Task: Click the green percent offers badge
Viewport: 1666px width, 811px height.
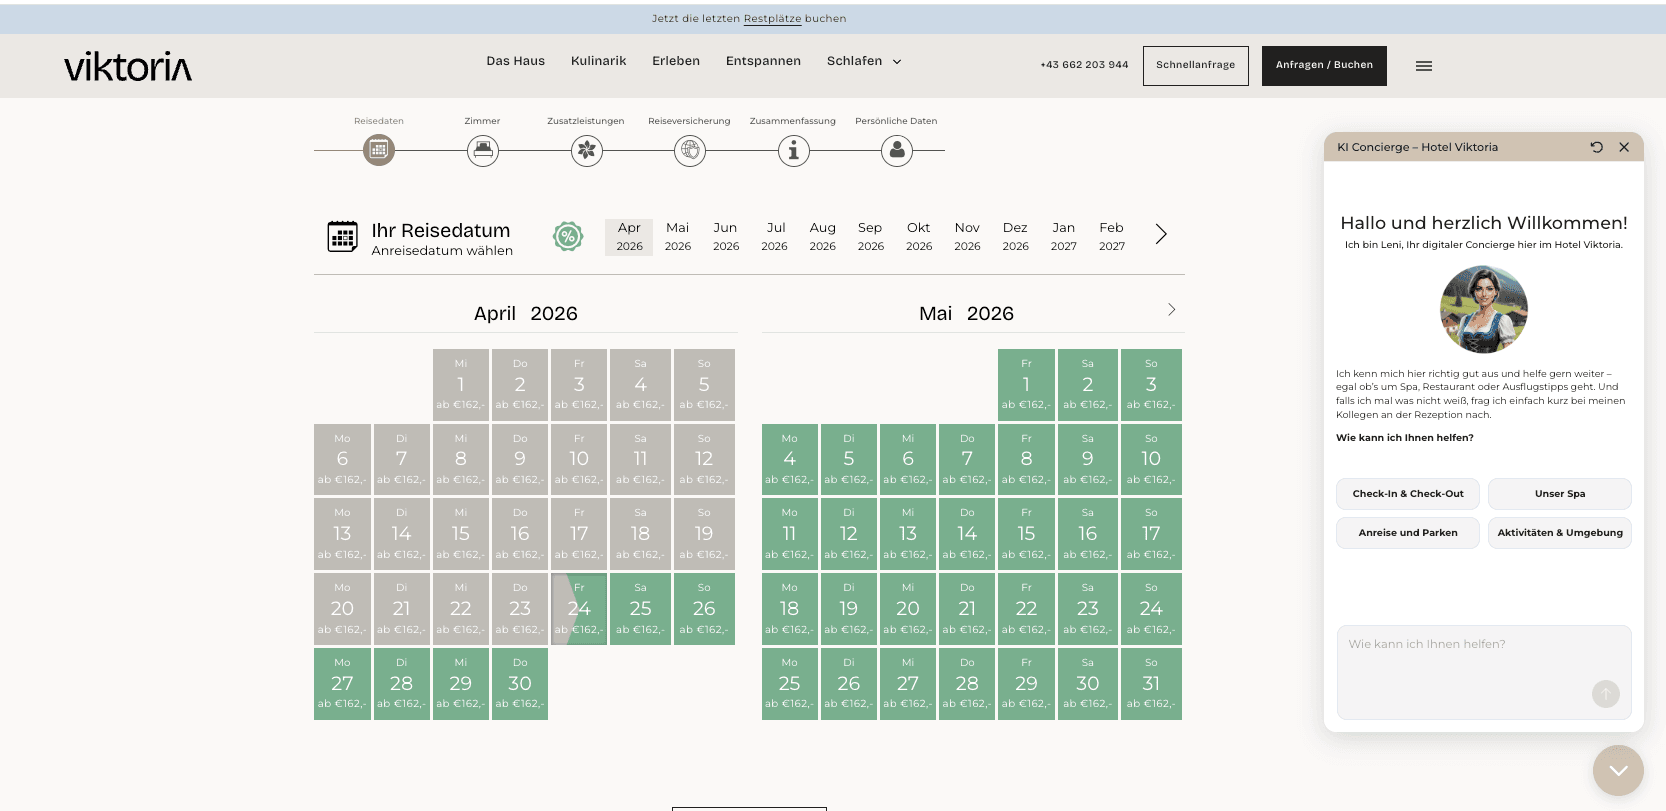Action: (x=568, y=236)
